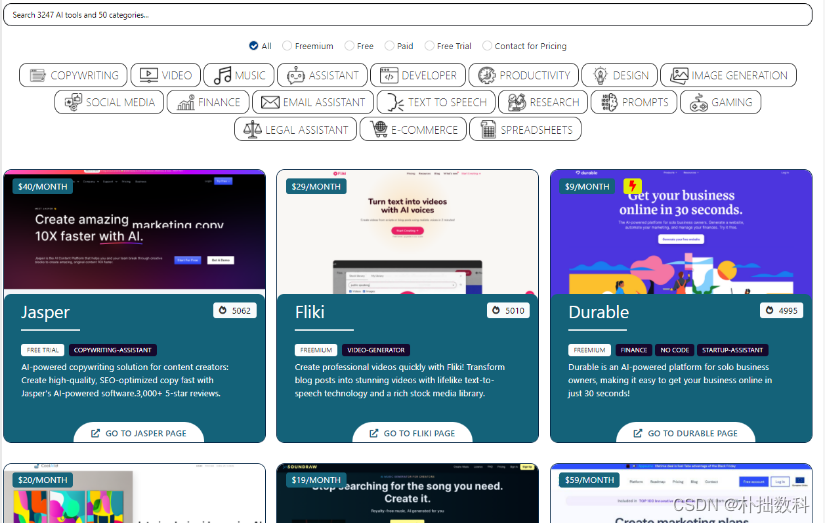Click the Prompts brain icon
The image size is (825, 523).
click(x=609, y=102)
